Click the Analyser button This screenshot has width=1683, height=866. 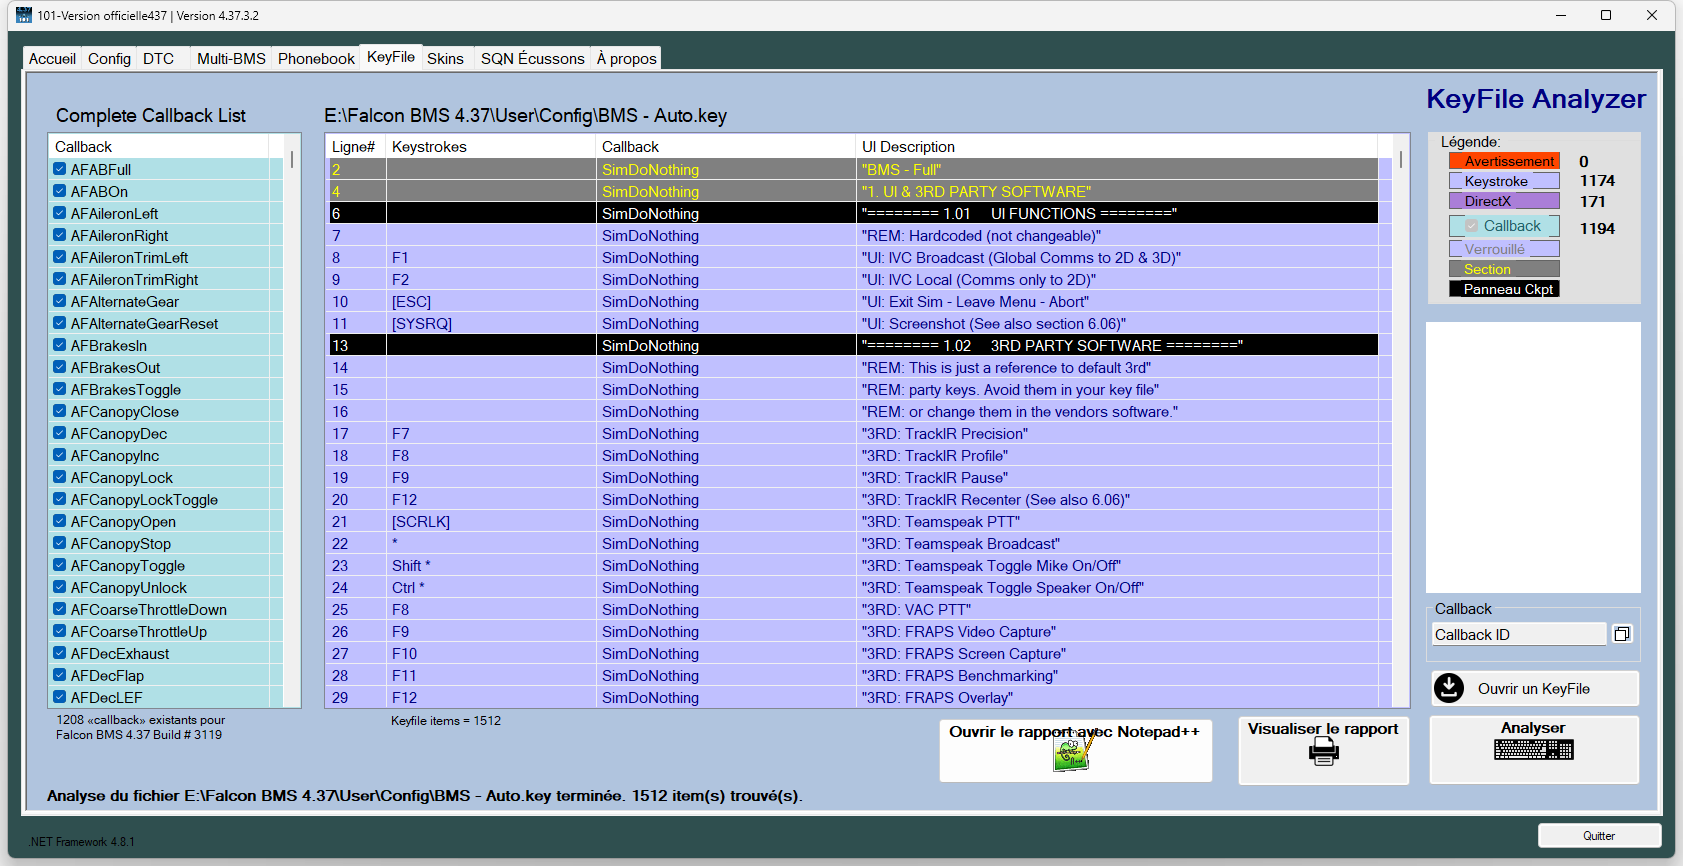1533,750
